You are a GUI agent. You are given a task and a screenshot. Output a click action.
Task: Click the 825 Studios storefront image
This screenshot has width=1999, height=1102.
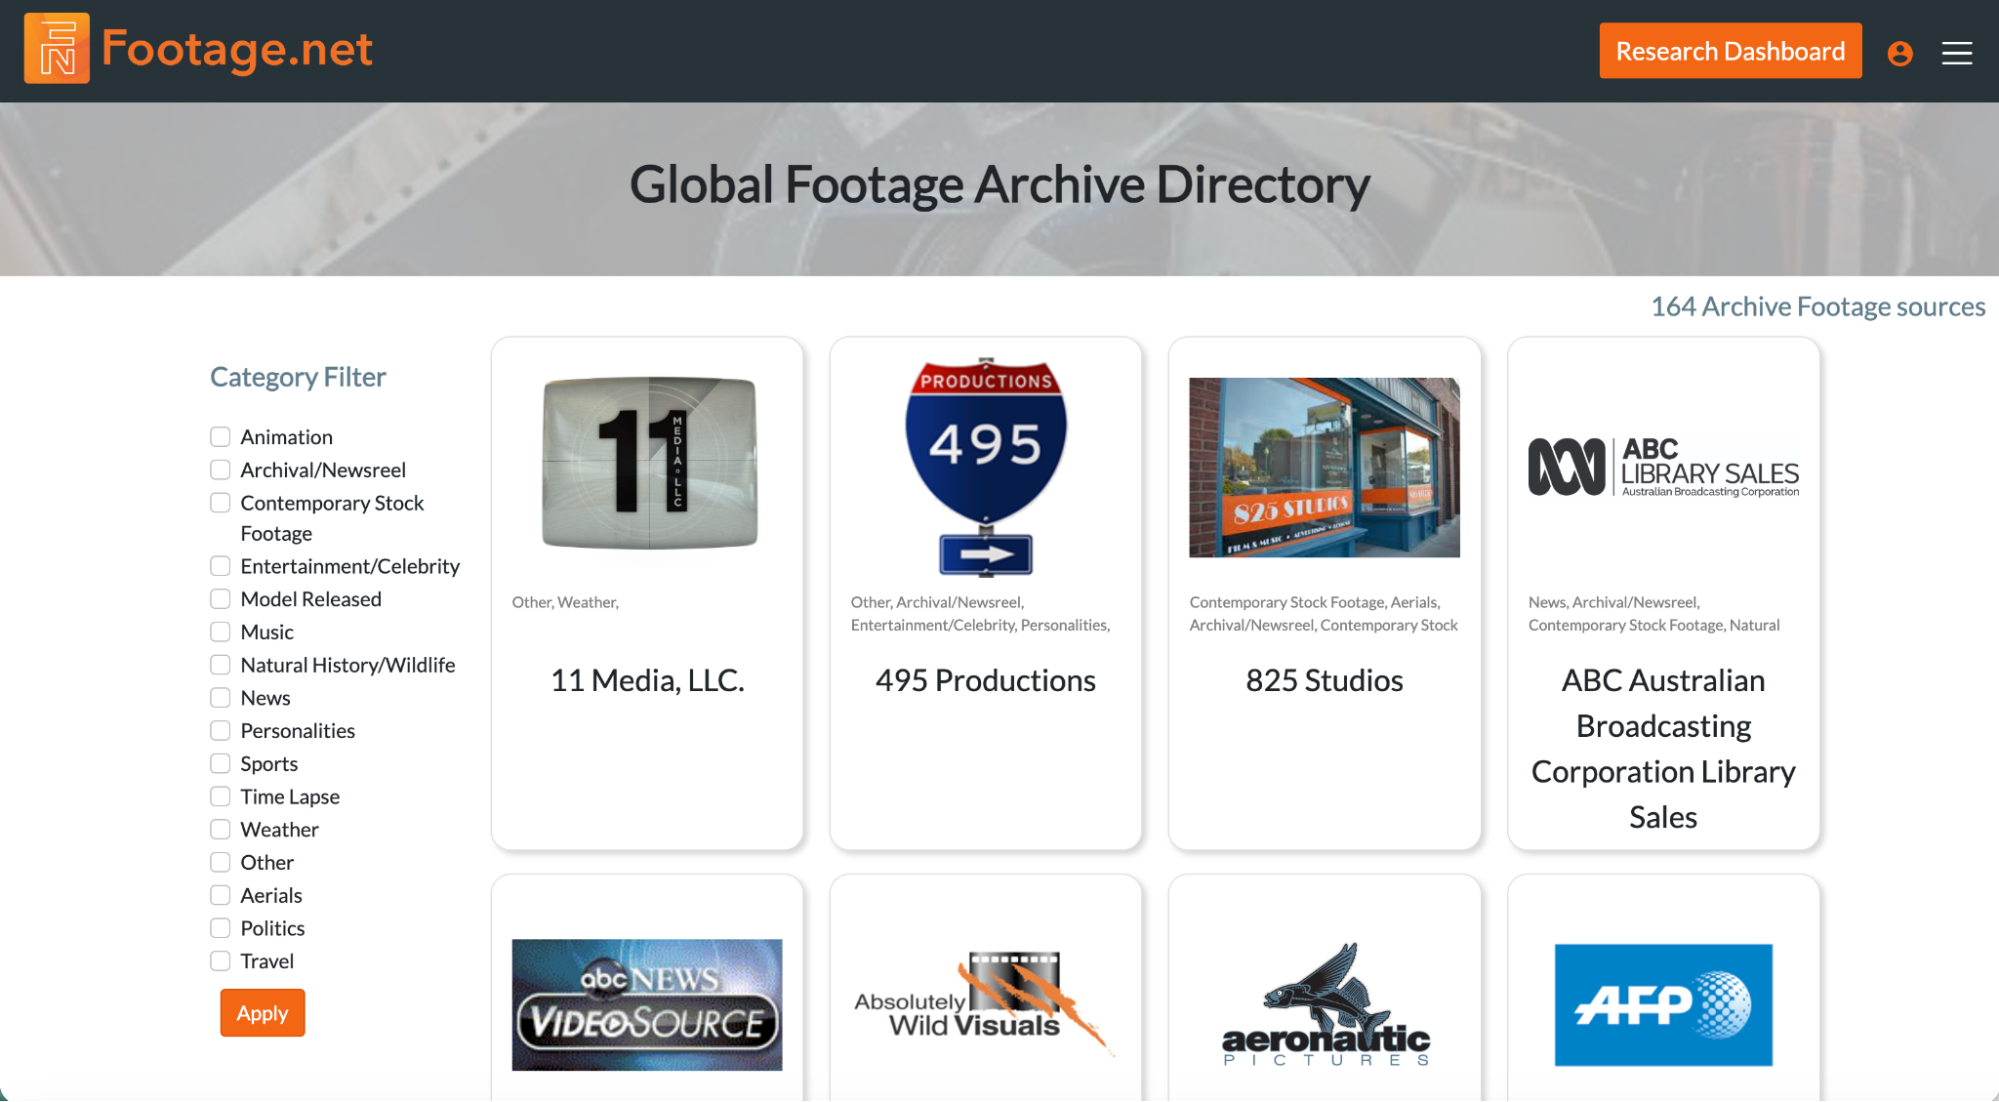pos(1324,467)
